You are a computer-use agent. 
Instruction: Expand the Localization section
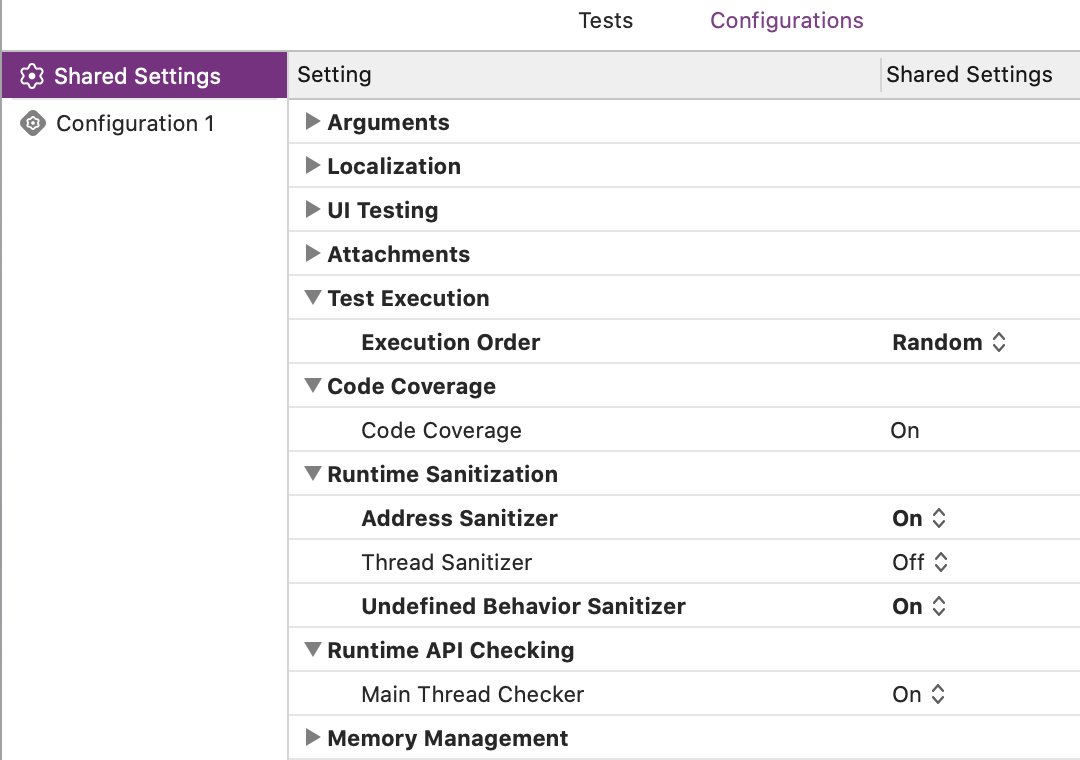tap(313, 165)
